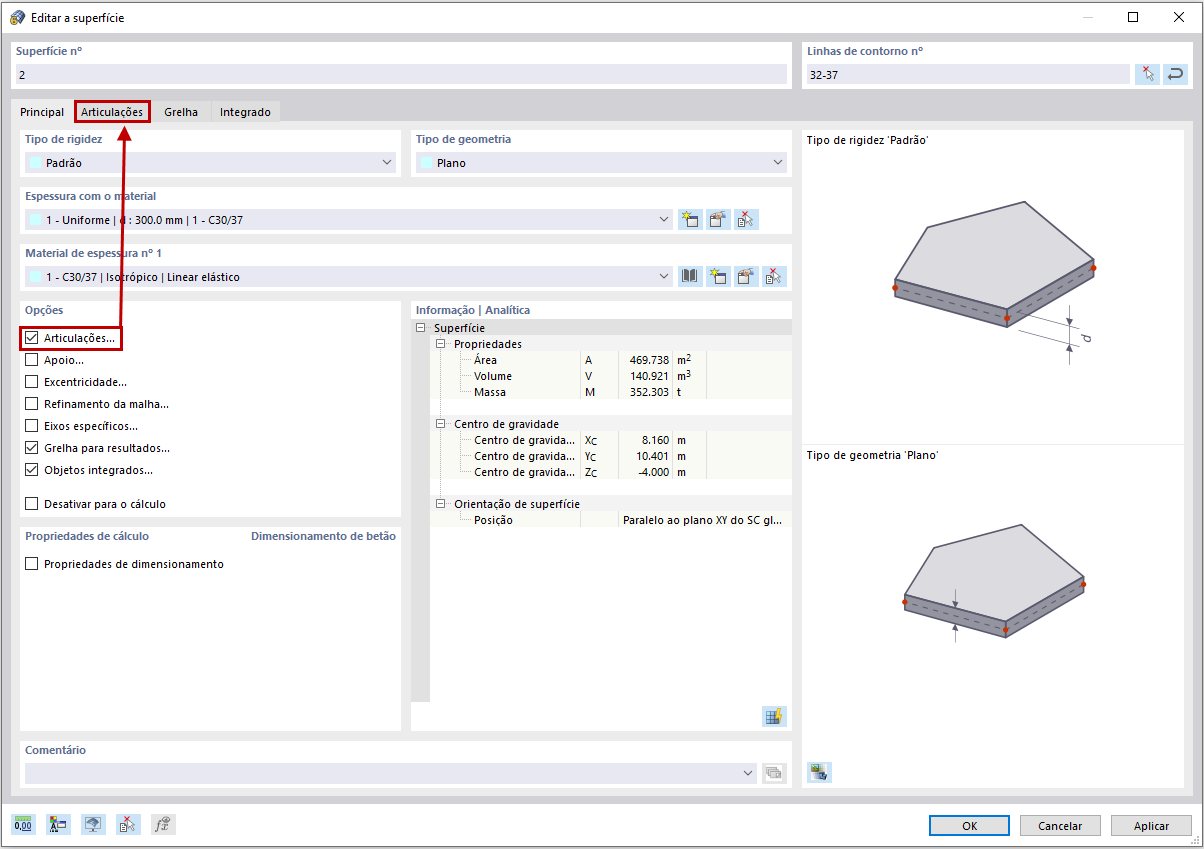Click the Aplicar button
1204x849 pixels.
[x=1151, y=826]
